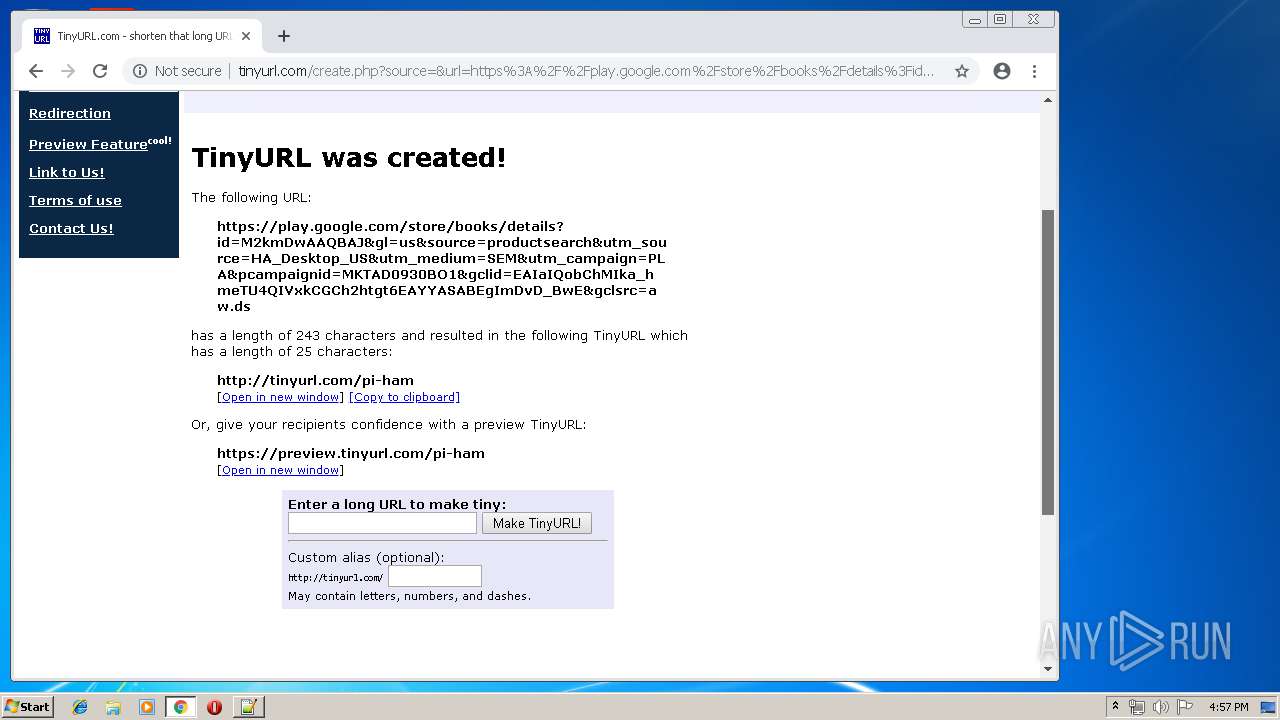This screenshot has width=1280, height=720.
Task: Click the notepad-style taskbar icon
Action: click(x=248, y=707)
